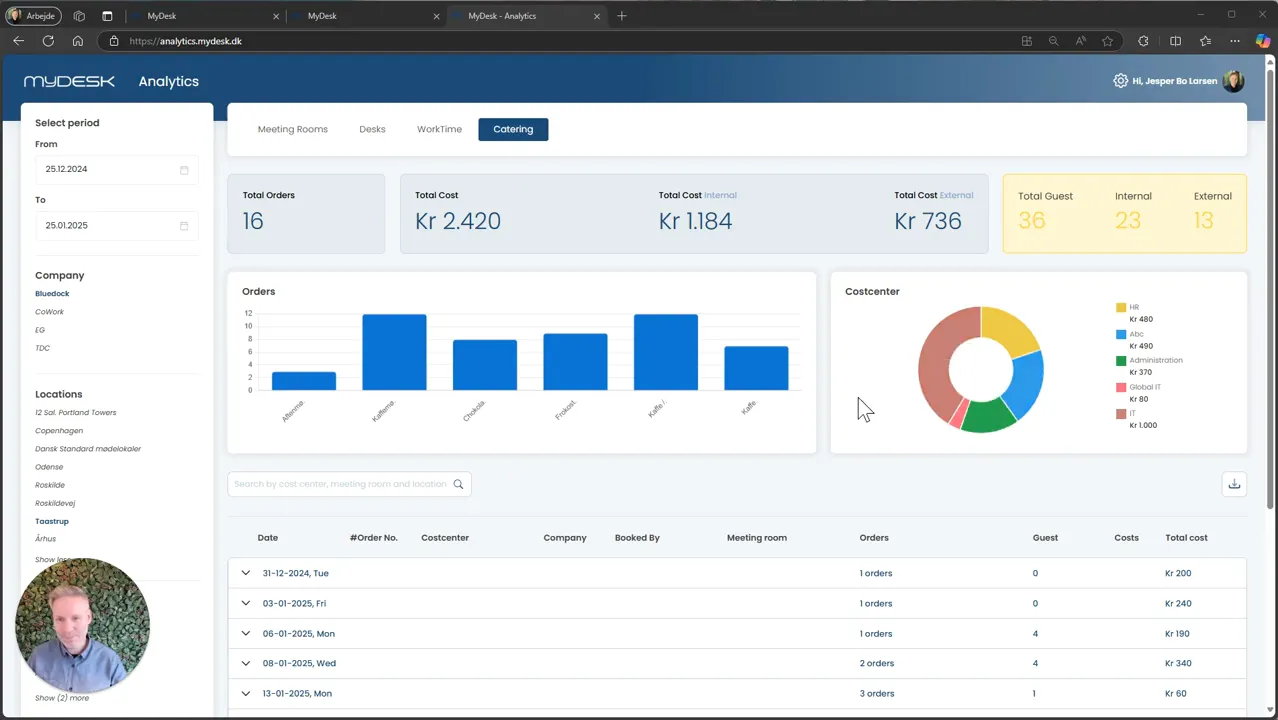
Task: Expand the 06-01-2025, Mon row
Action: click(x=246, y=633)
